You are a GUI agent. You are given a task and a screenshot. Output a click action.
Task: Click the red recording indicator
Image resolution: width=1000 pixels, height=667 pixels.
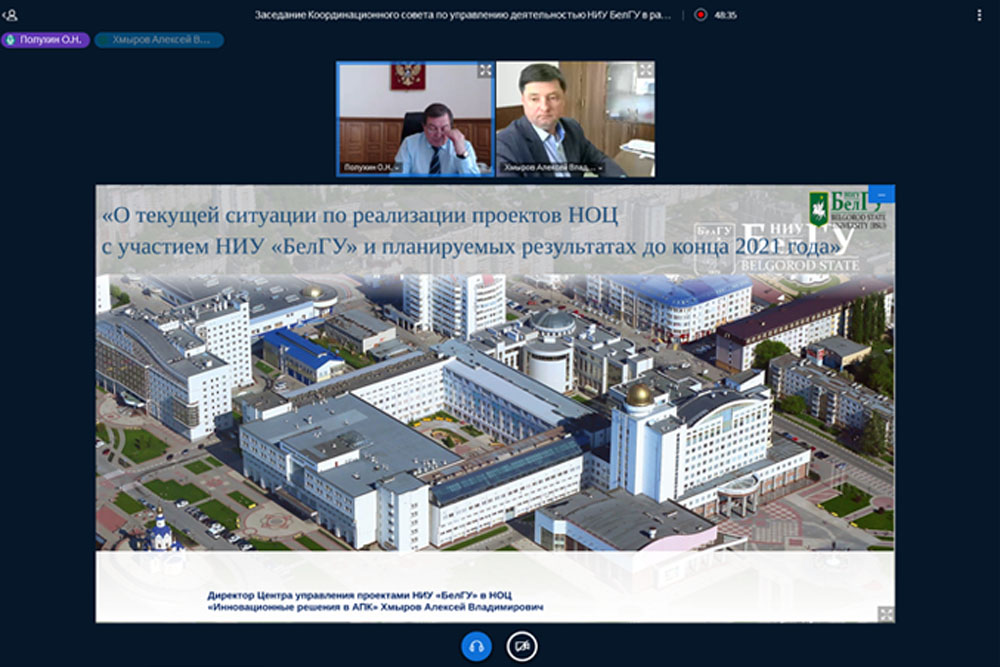[x=700, y=15]
